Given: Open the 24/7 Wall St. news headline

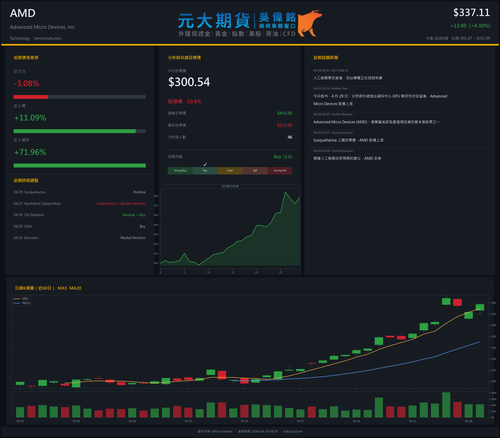Looking at the screenshot, I should (348, 78).
